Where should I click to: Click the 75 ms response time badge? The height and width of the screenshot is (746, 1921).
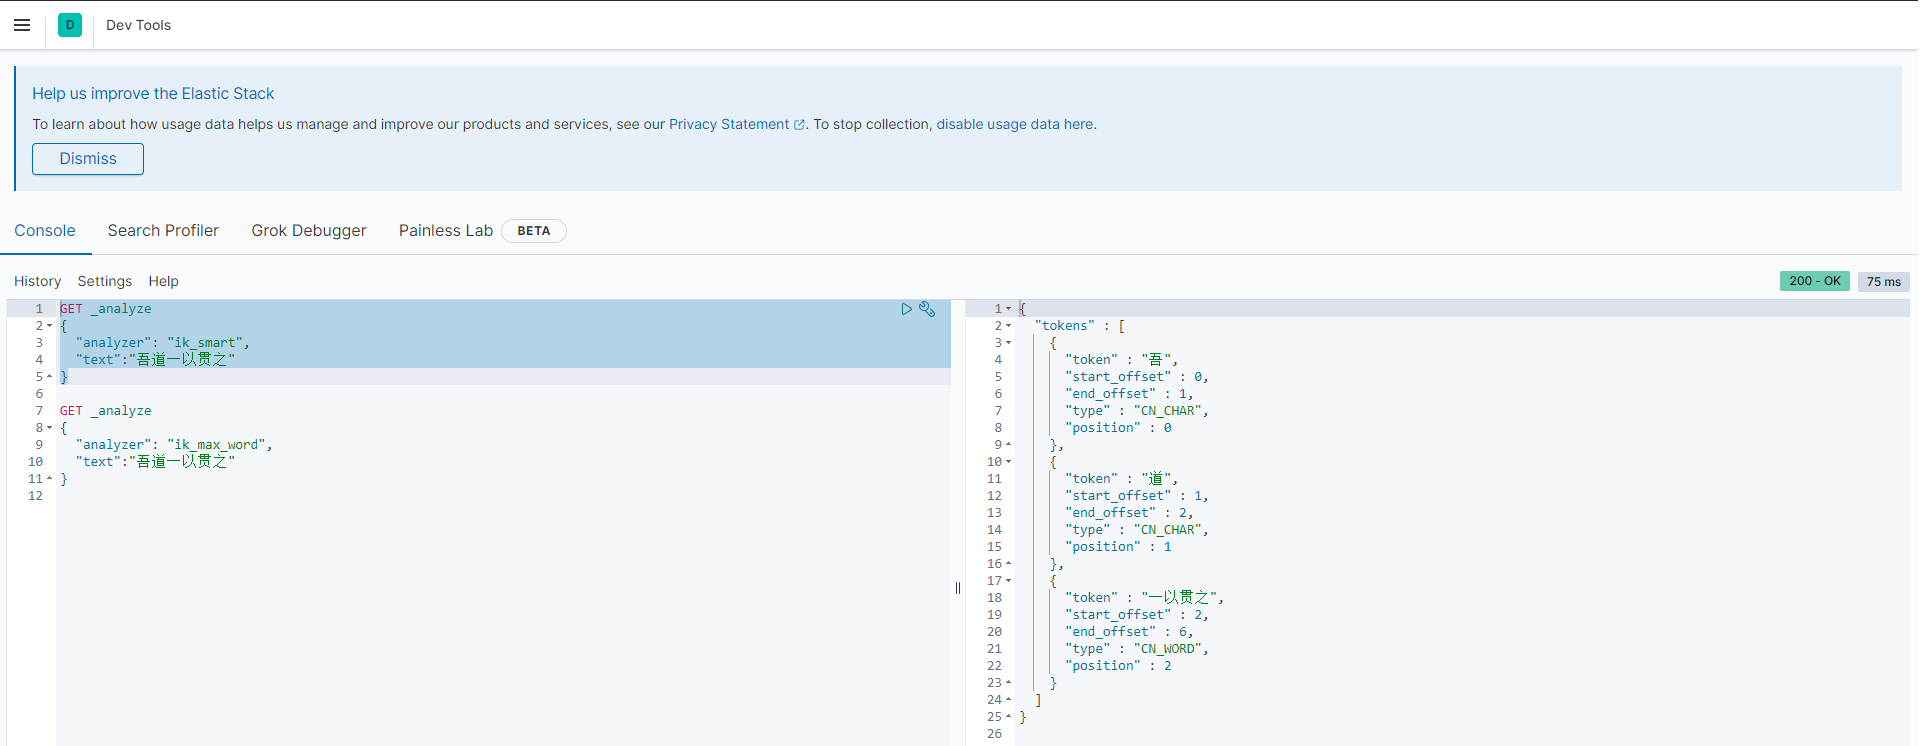pos(1884,282)
